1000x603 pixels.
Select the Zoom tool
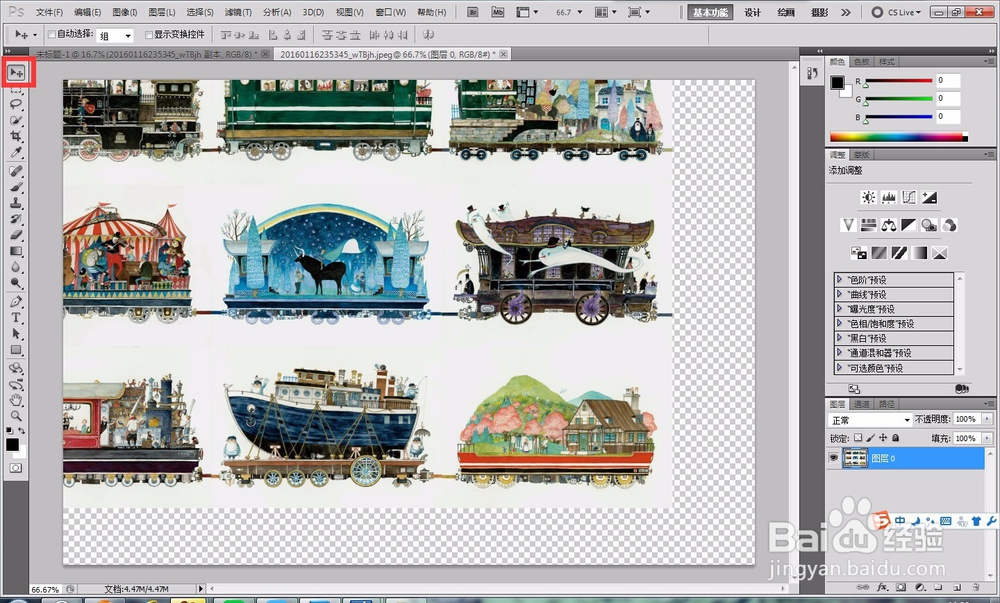[x=16, y=416]
